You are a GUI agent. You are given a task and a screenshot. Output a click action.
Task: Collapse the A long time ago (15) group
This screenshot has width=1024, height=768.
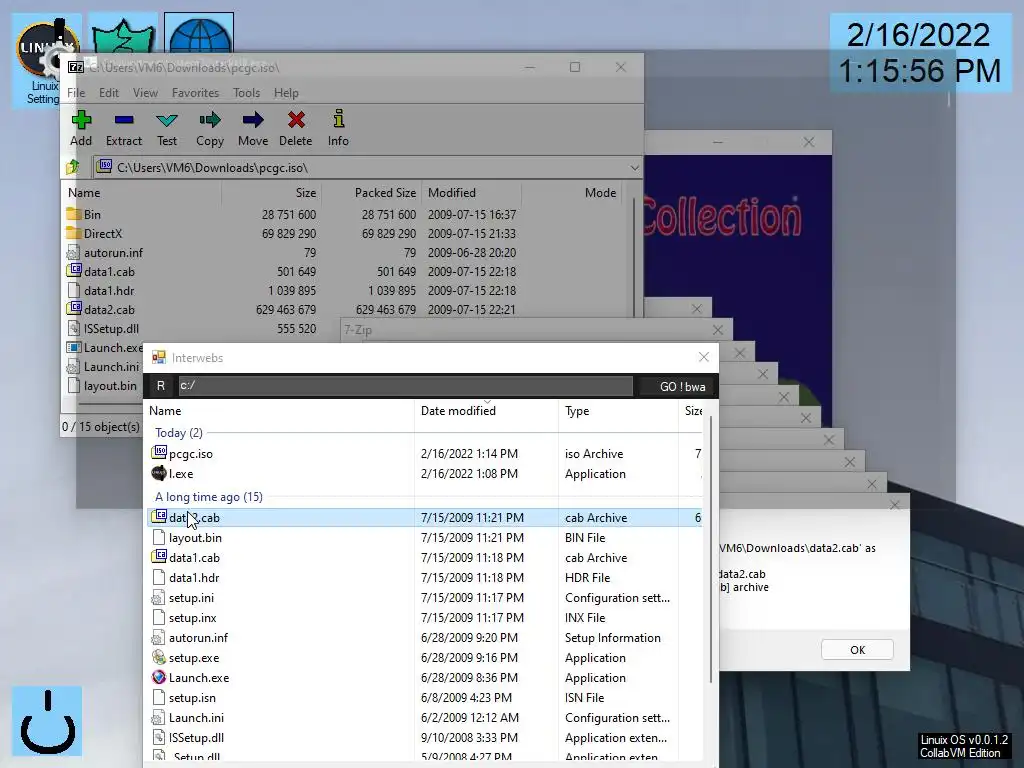pos(208,496)
